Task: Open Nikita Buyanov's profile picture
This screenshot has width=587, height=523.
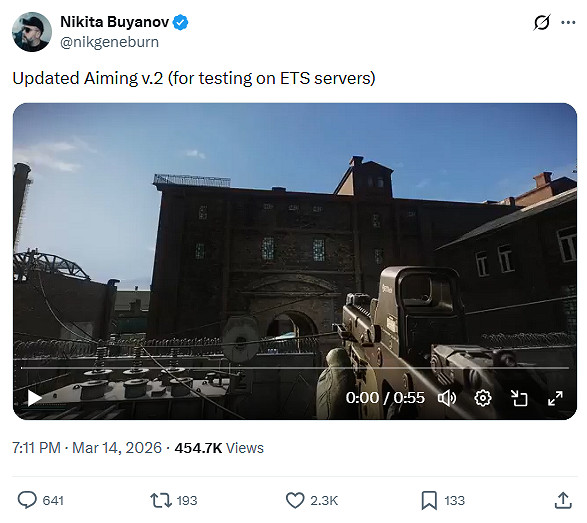Action: [x=32, y=32]
